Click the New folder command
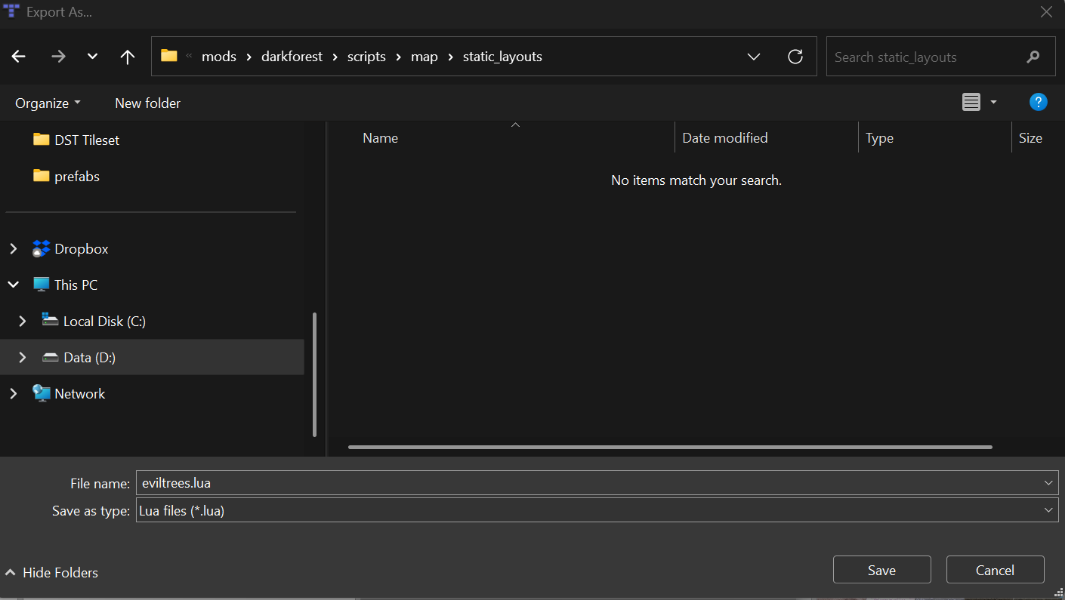Image resolution: width=1065 pixels, height=600 pixels. [x=147, y=103]
